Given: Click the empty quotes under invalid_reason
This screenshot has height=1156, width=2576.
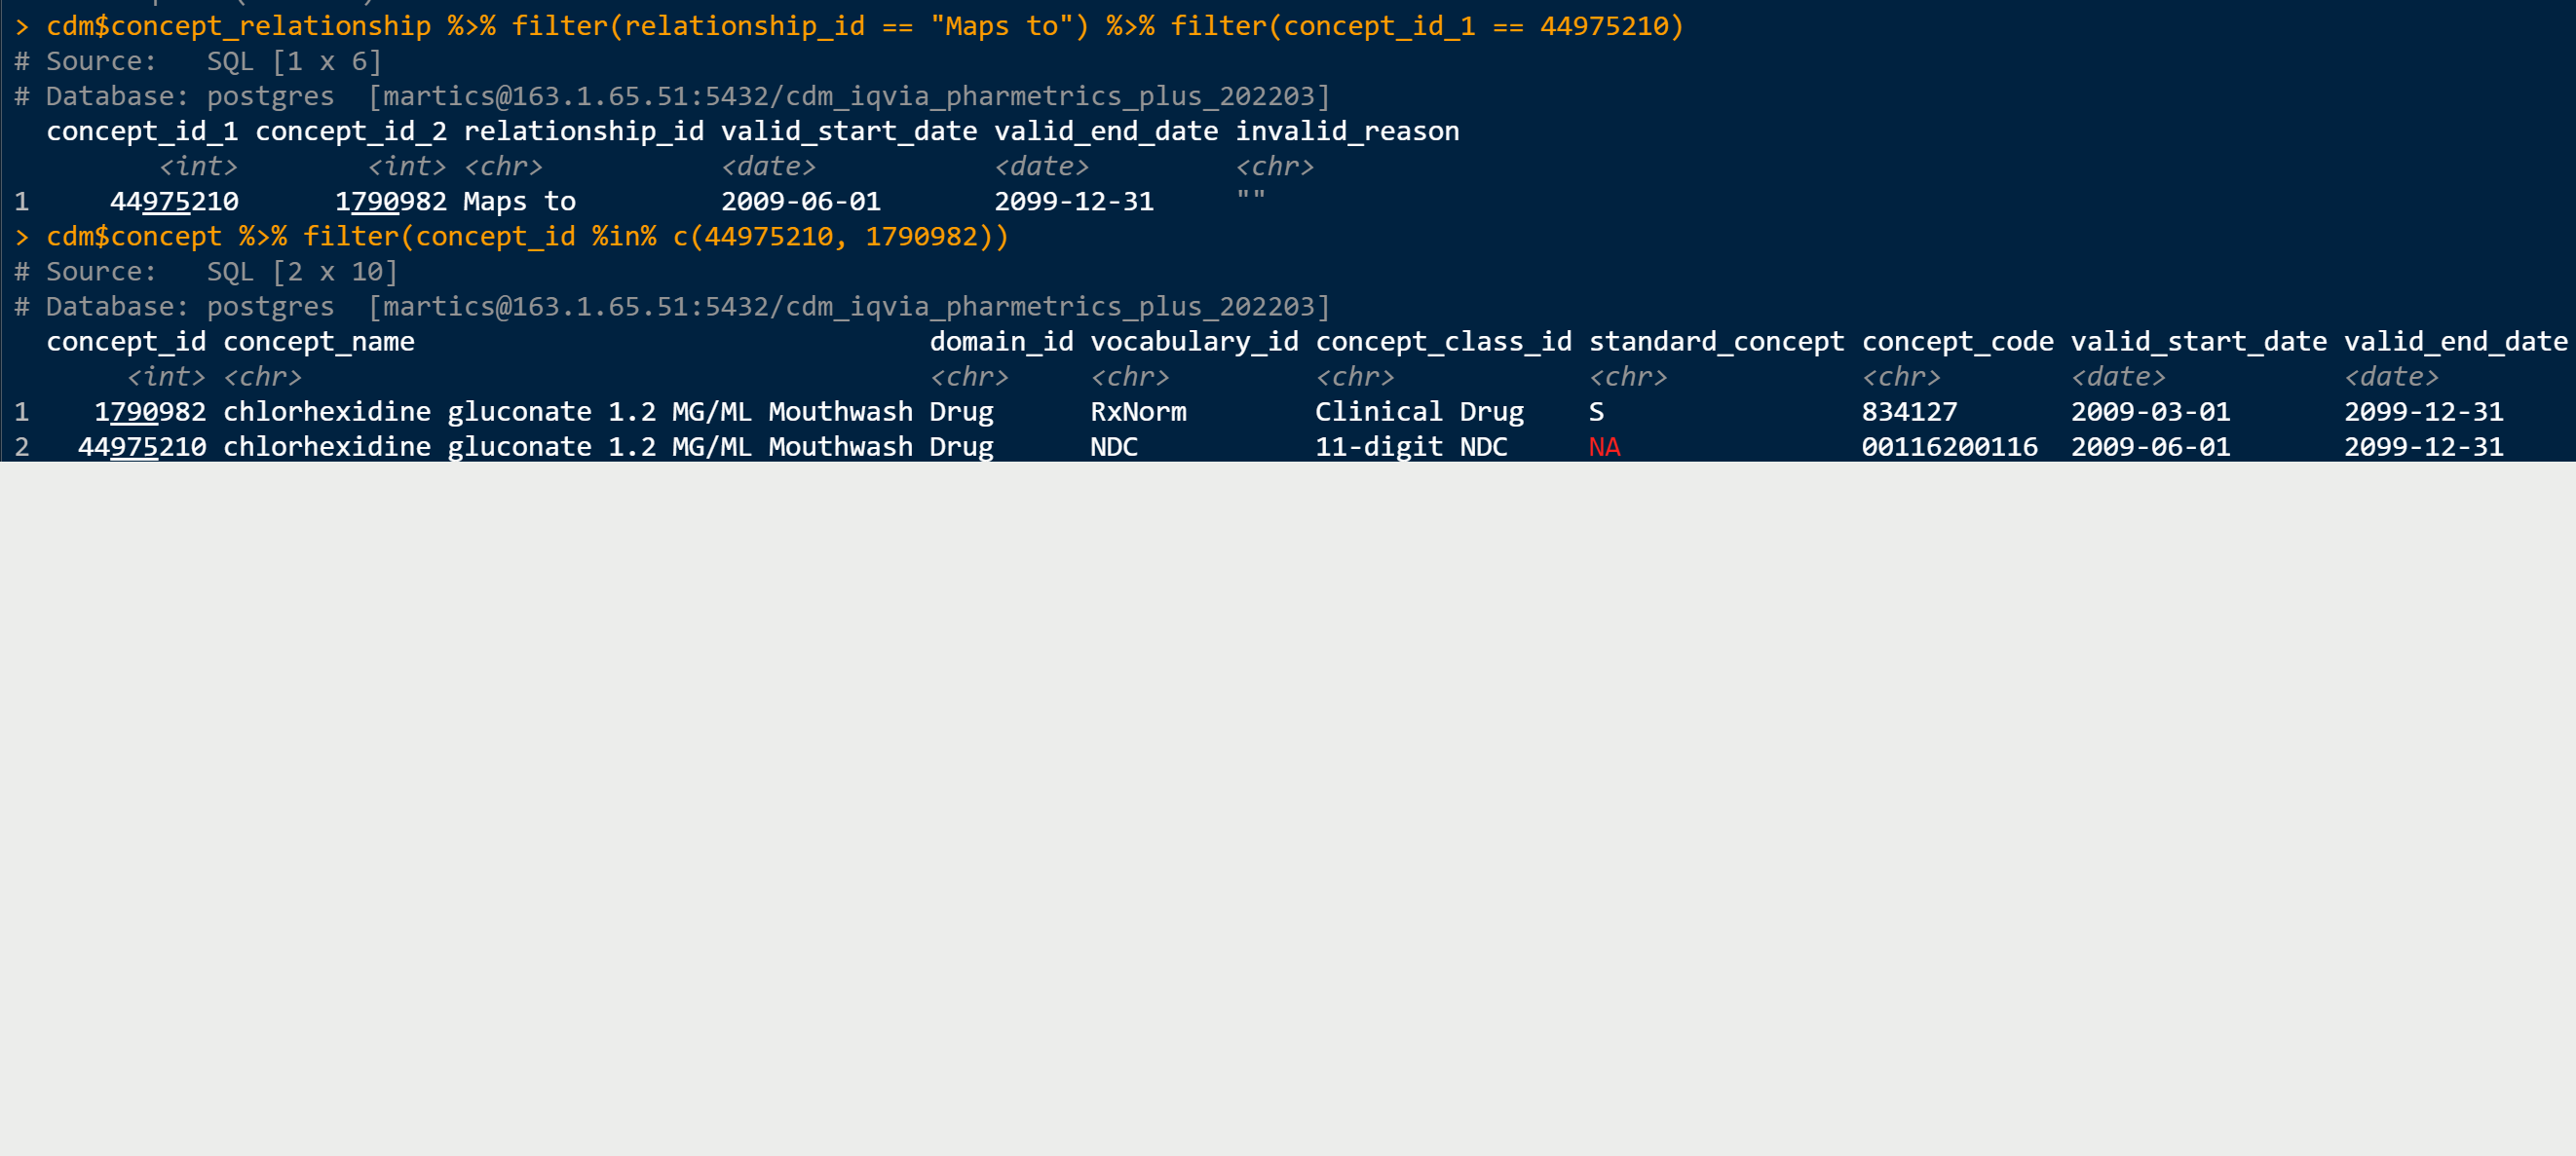Looking at the screenshot, I should click(1250, 198).
